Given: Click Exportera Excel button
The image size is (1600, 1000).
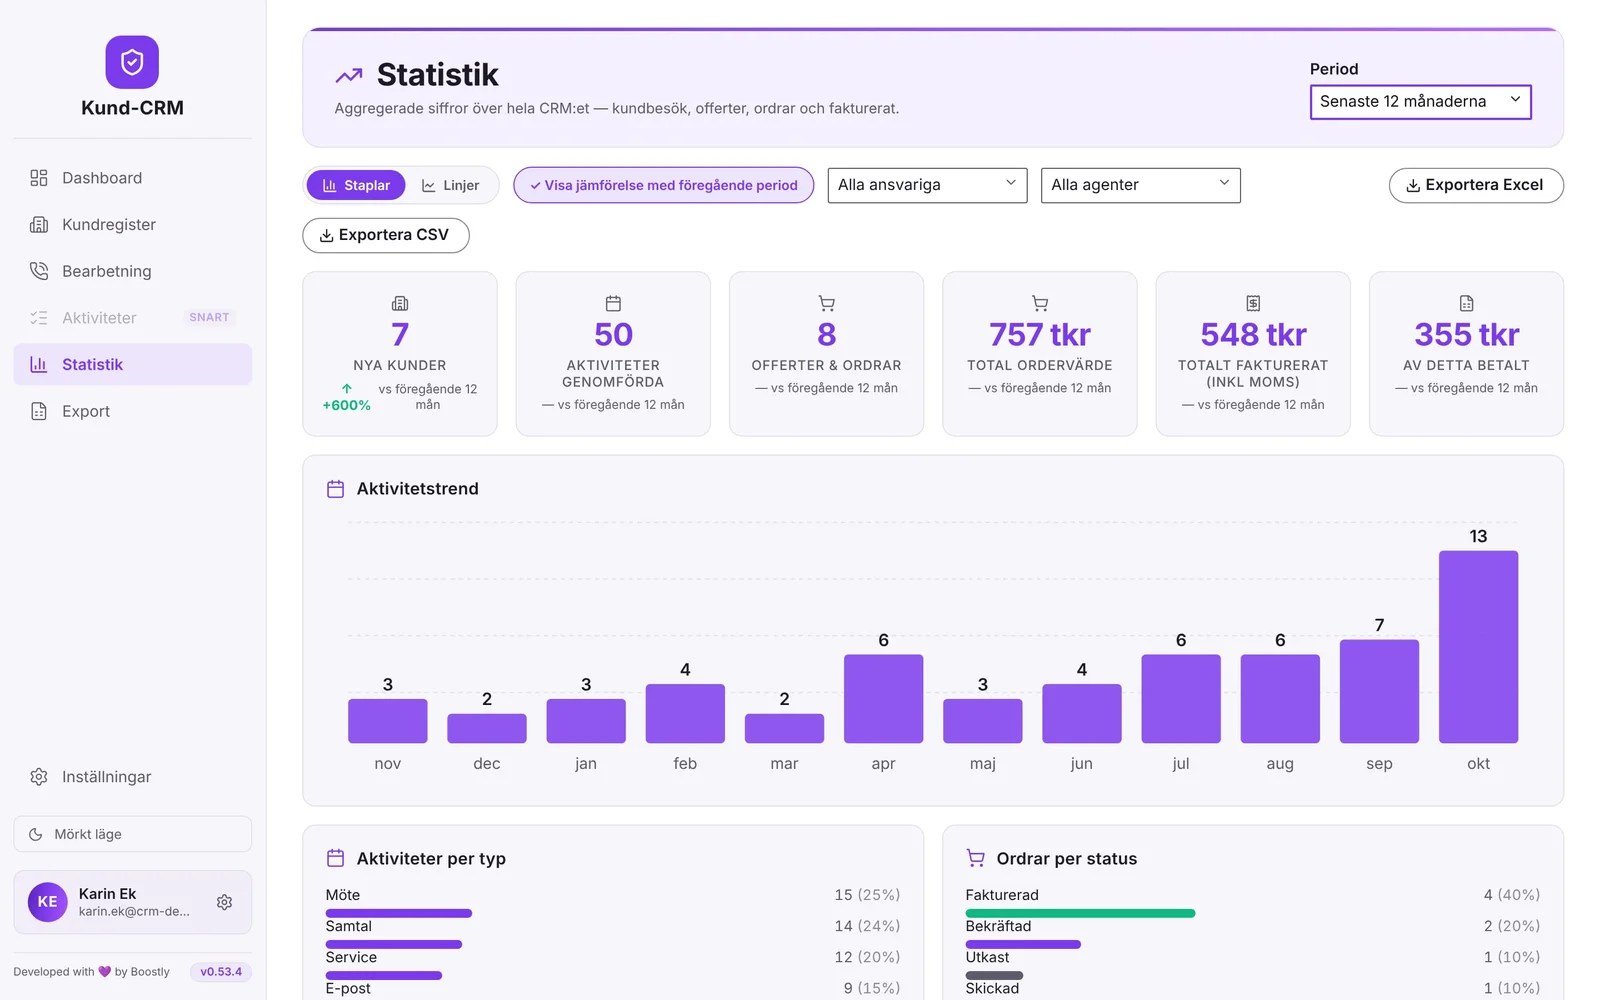Looking at the screenshot, I should 1476,185.
